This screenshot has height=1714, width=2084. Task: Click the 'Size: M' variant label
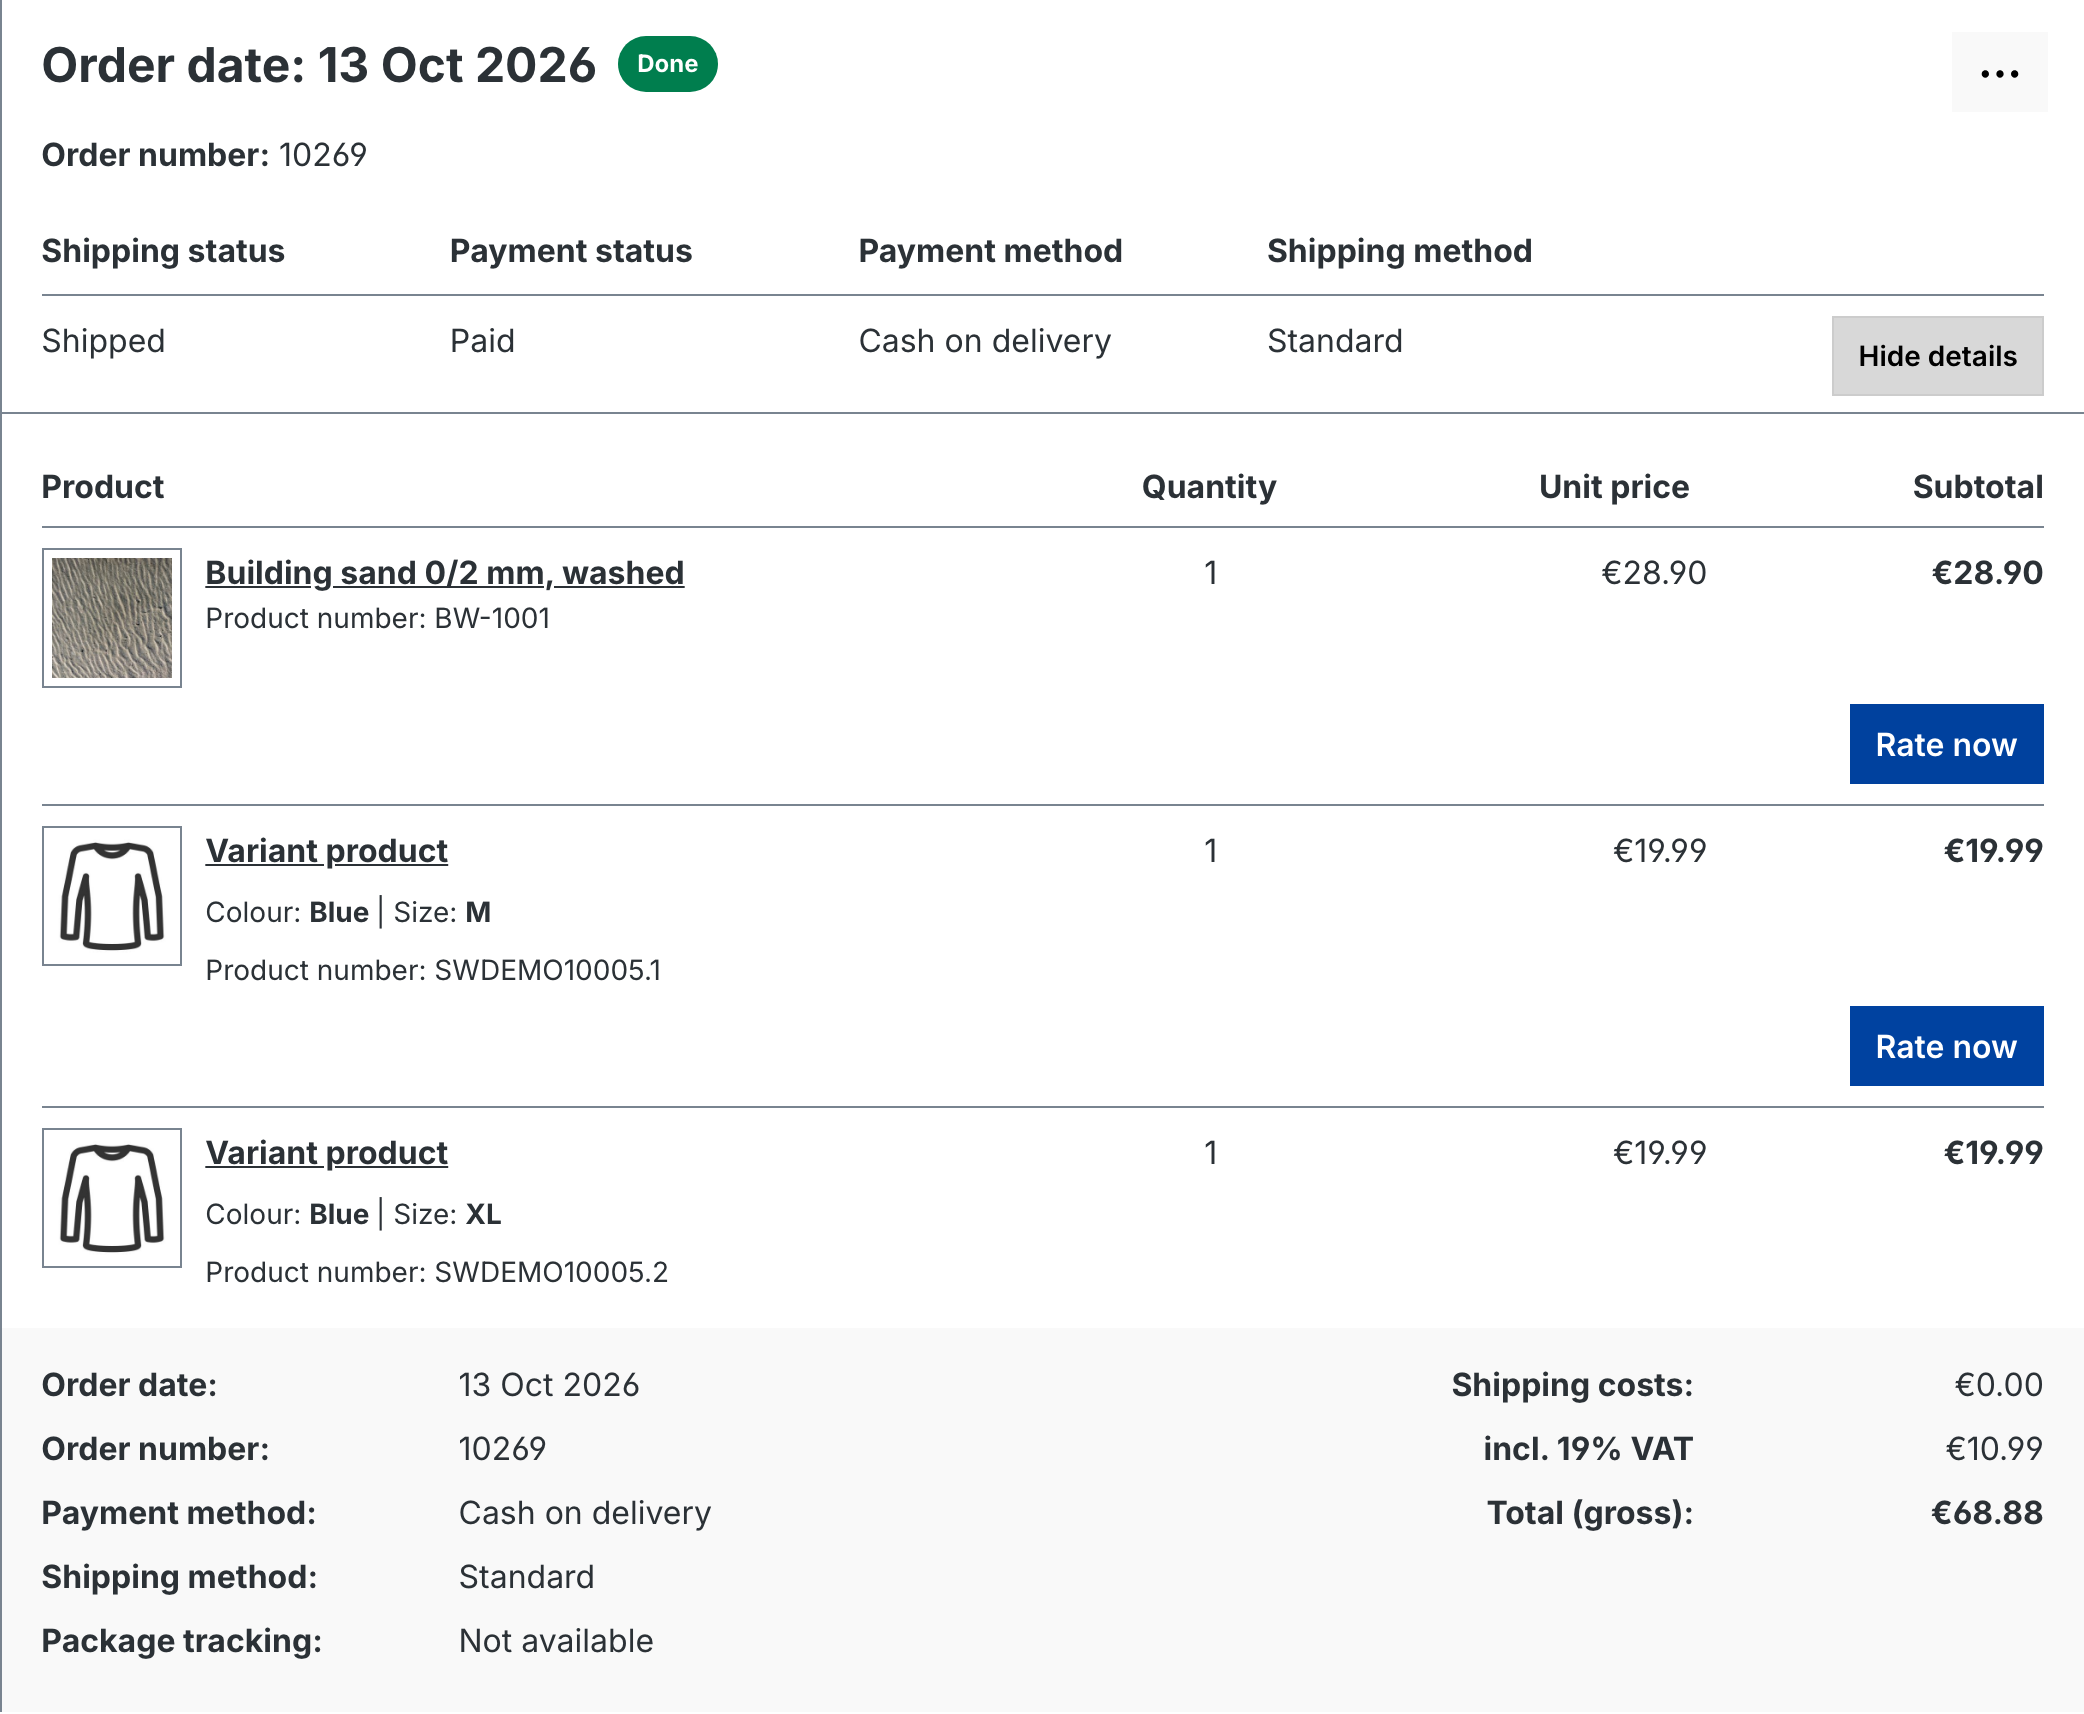click(442, 912)
